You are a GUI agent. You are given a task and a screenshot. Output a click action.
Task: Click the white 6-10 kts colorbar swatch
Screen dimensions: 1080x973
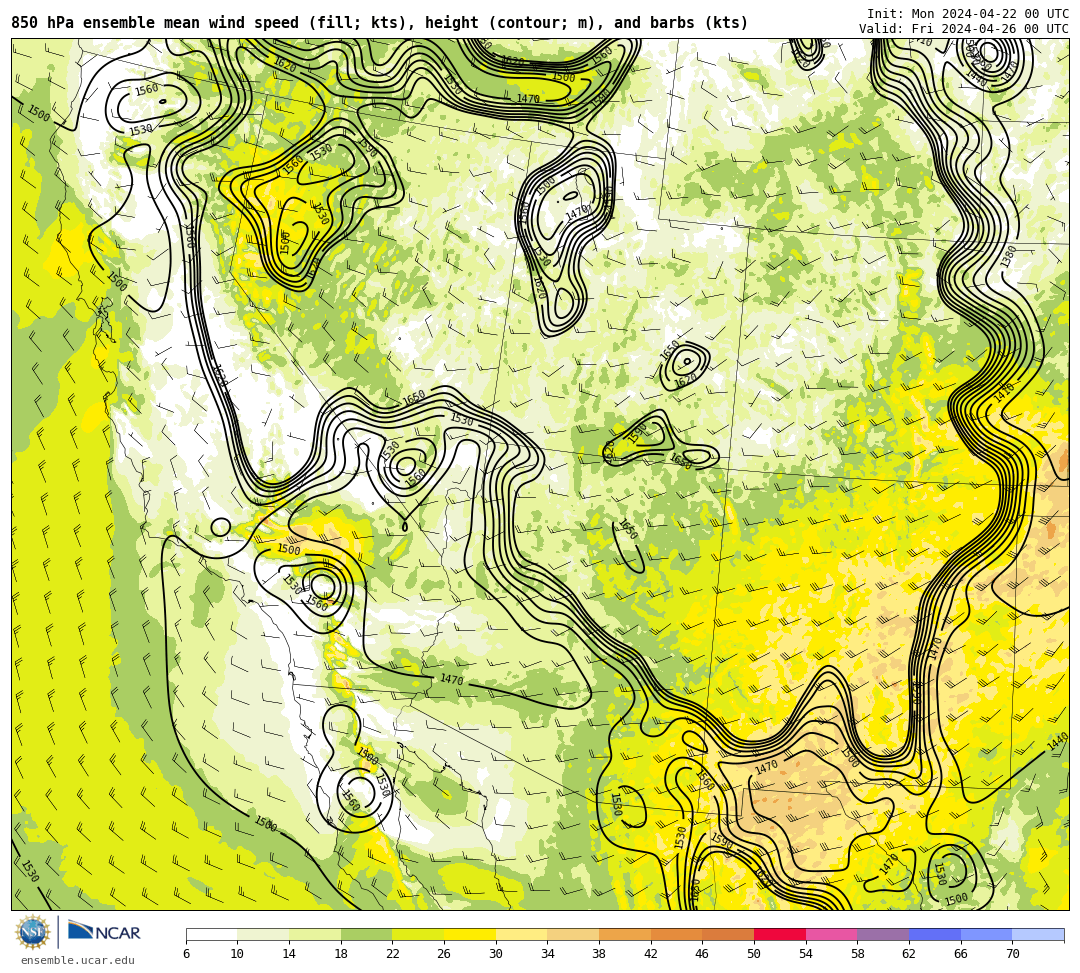[211, 934]
